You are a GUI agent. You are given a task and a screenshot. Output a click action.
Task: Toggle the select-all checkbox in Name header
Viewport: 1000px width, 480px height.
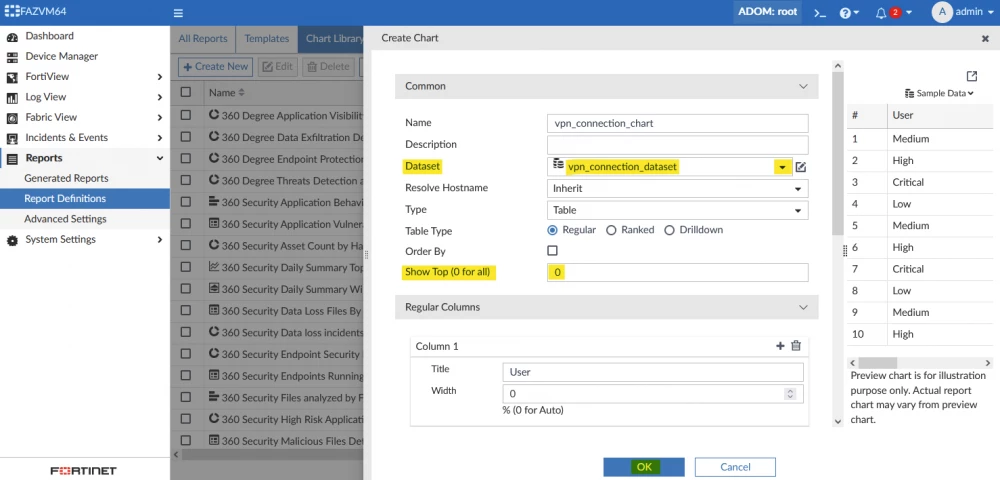[x=186, y=92]
